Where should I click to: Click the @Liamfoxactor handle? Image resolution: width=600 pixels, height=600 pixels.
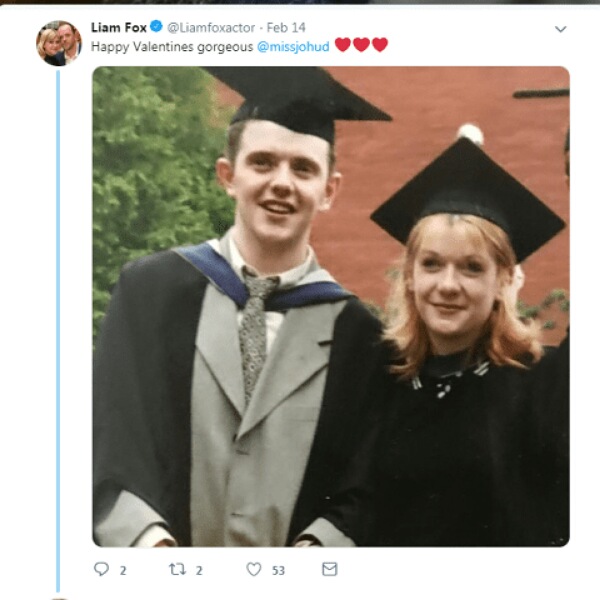(x=211, y=28)
